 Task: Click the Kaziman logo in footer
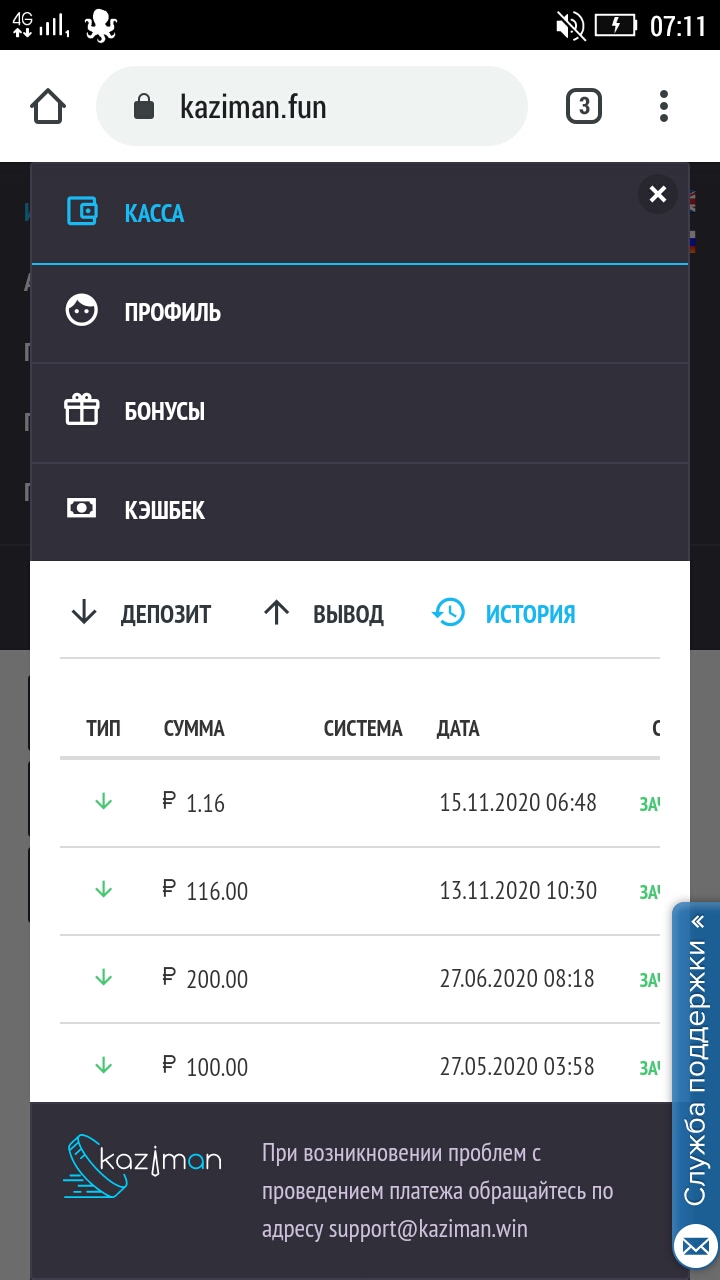[142, 1168]
